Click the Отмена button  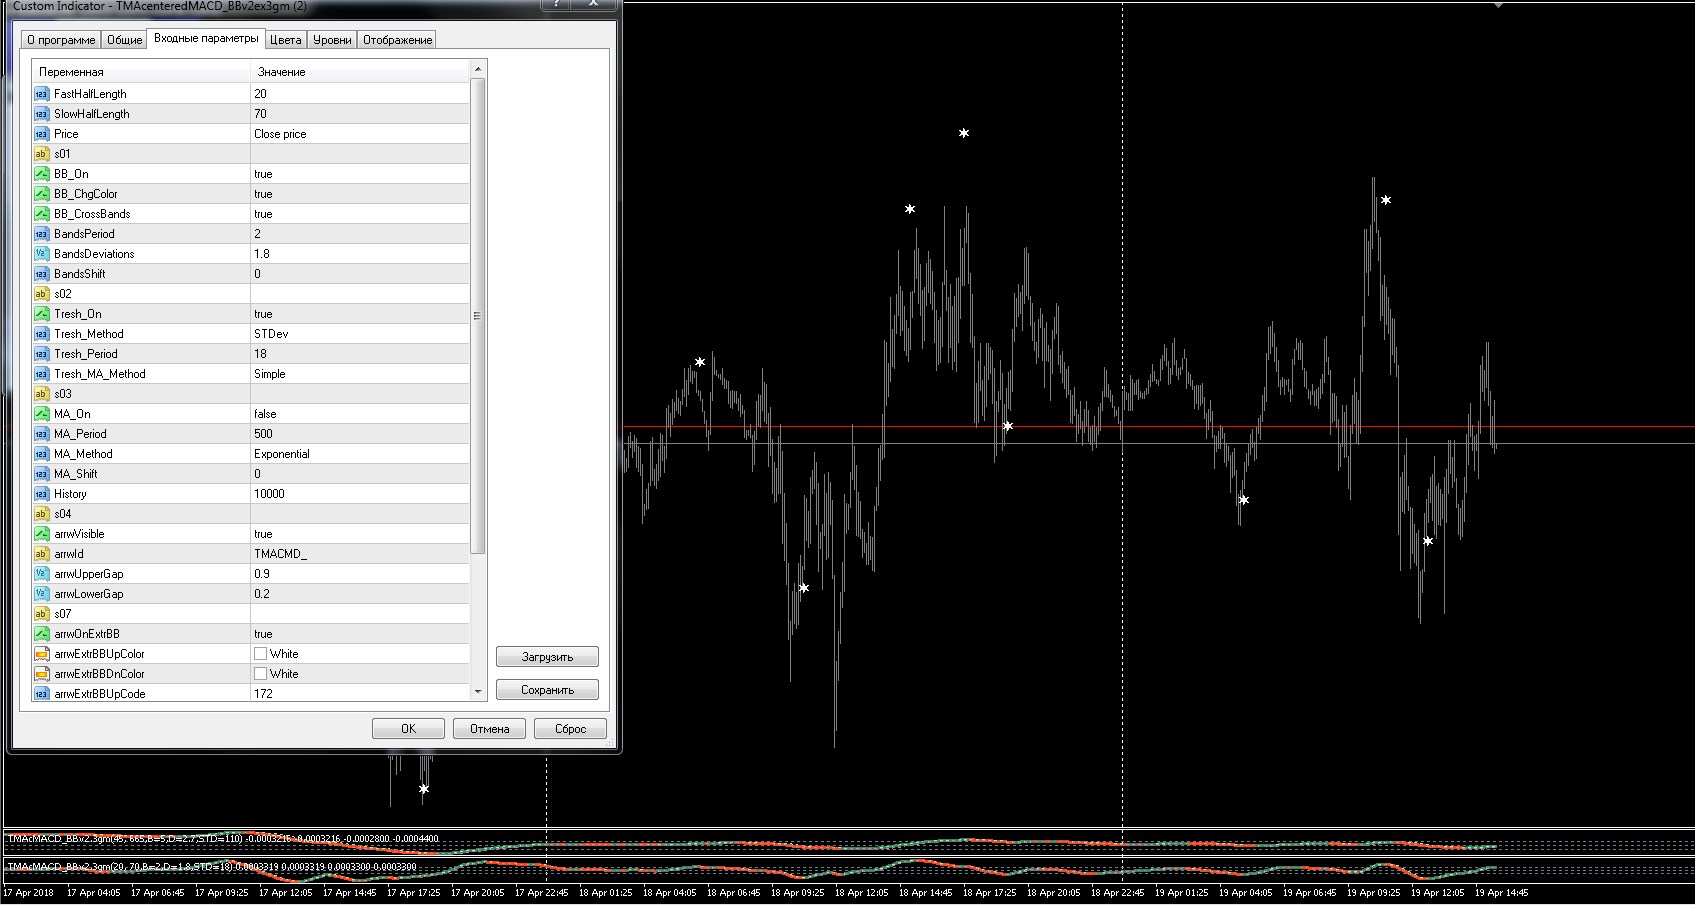tap(490, 729)
